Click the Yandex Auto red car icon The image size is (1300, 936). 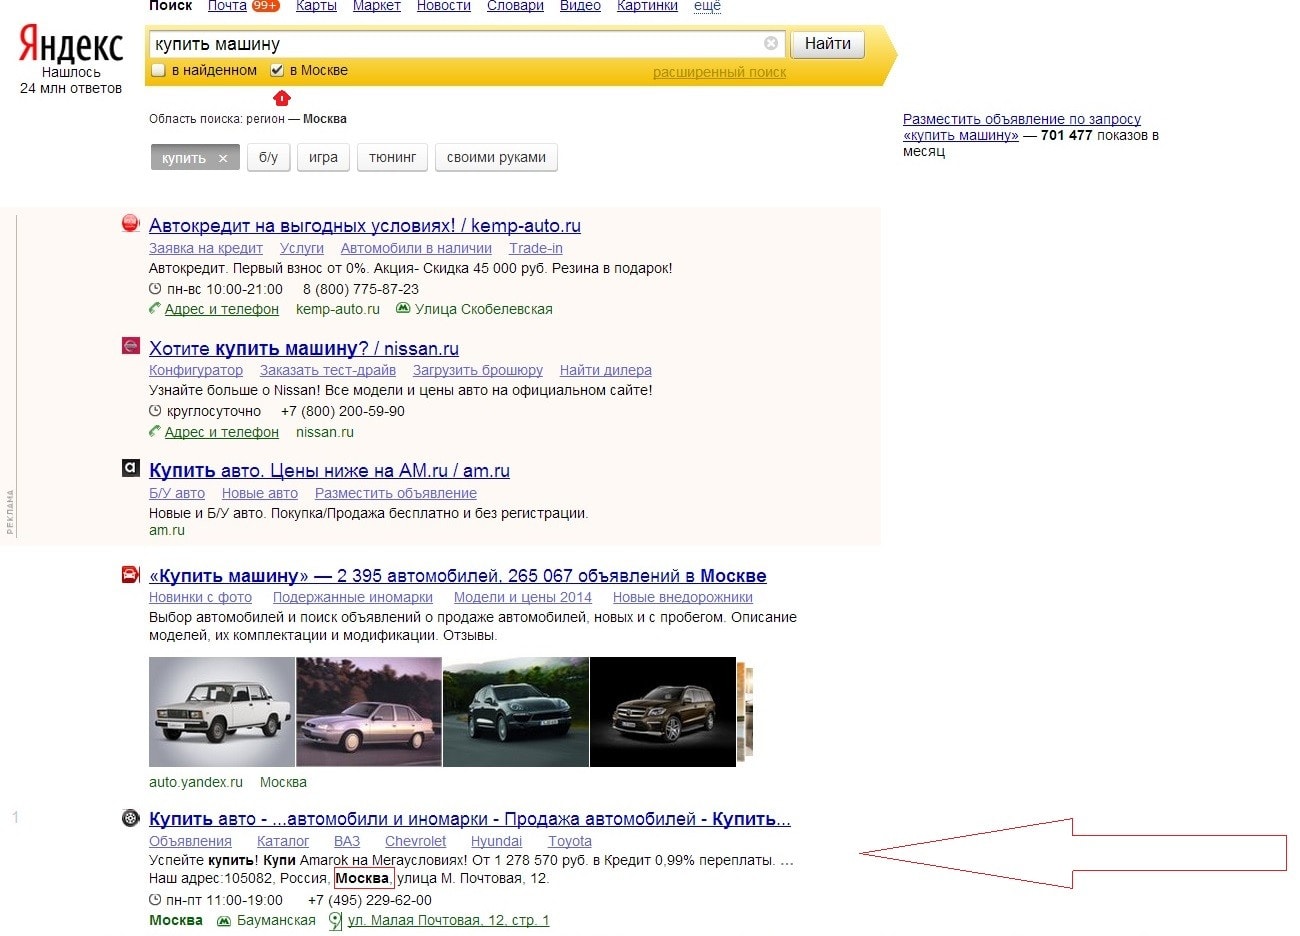tap(130, 574)
